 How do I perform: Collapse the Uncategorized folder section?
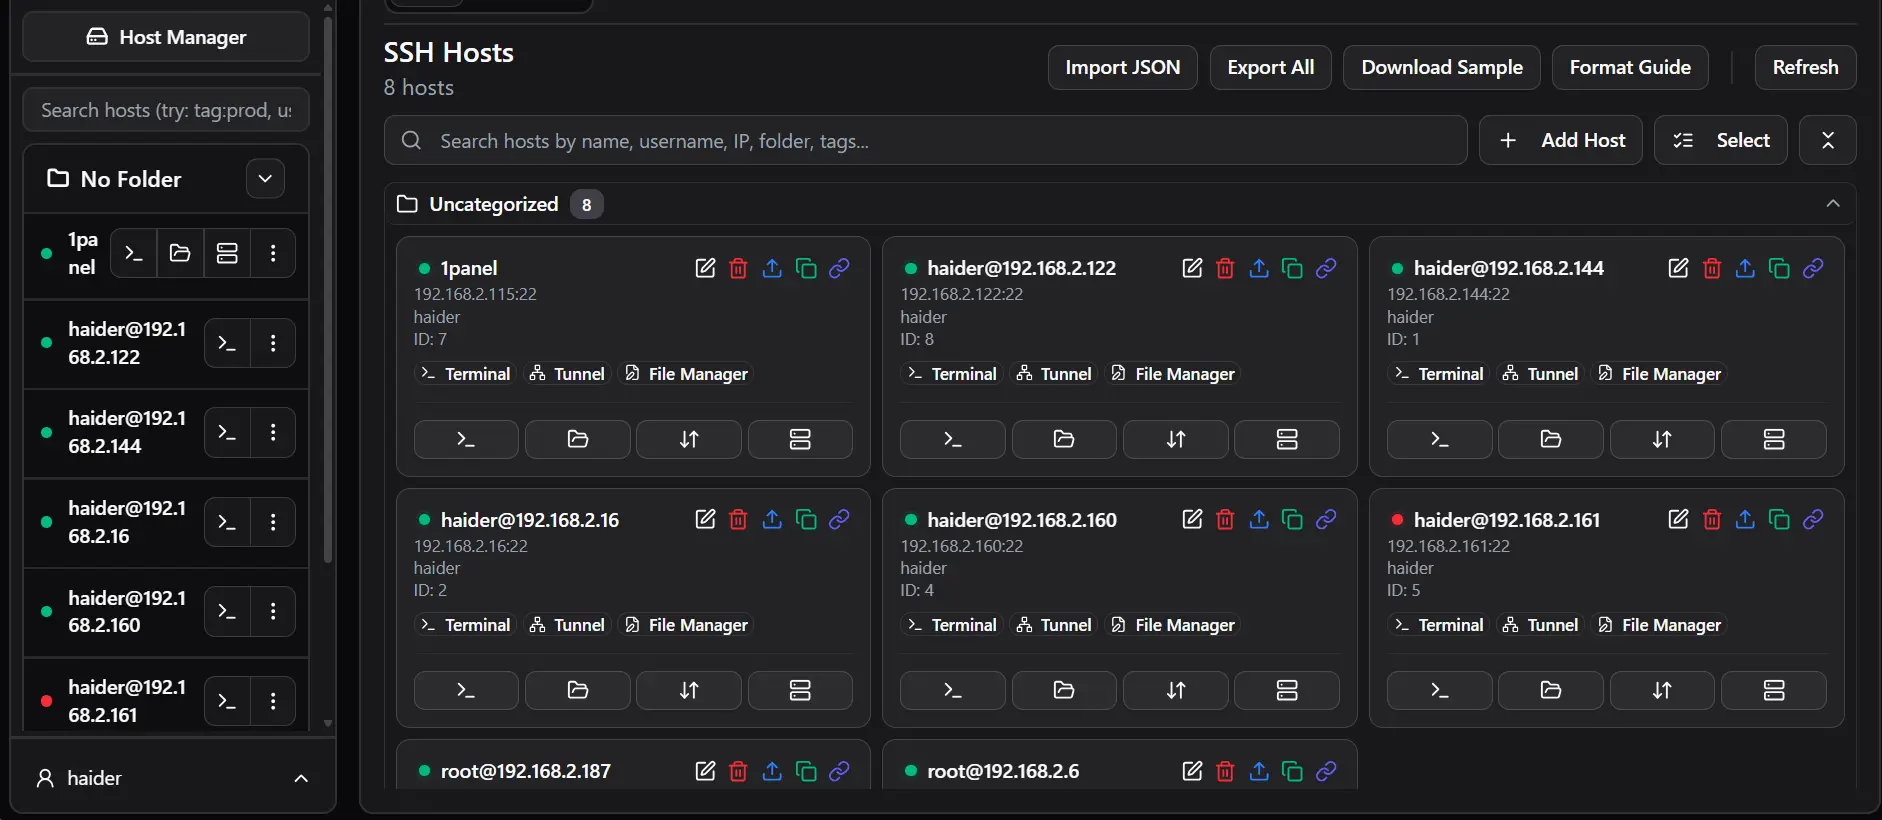coord(1833,204)
